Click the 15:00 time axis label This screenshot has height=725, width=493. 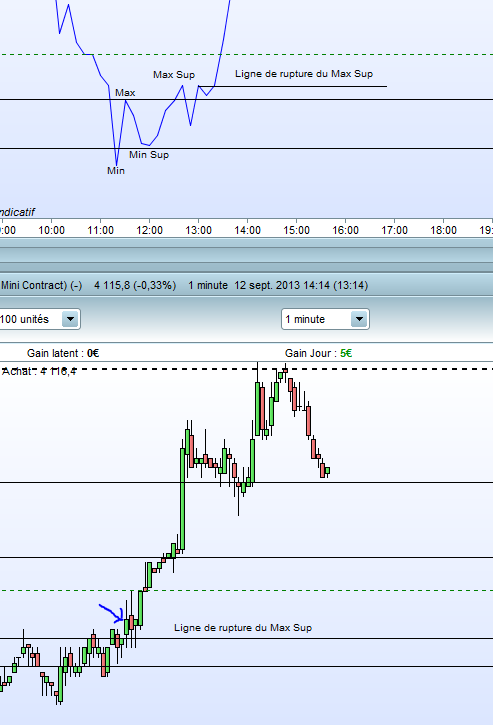click(296, 230)
